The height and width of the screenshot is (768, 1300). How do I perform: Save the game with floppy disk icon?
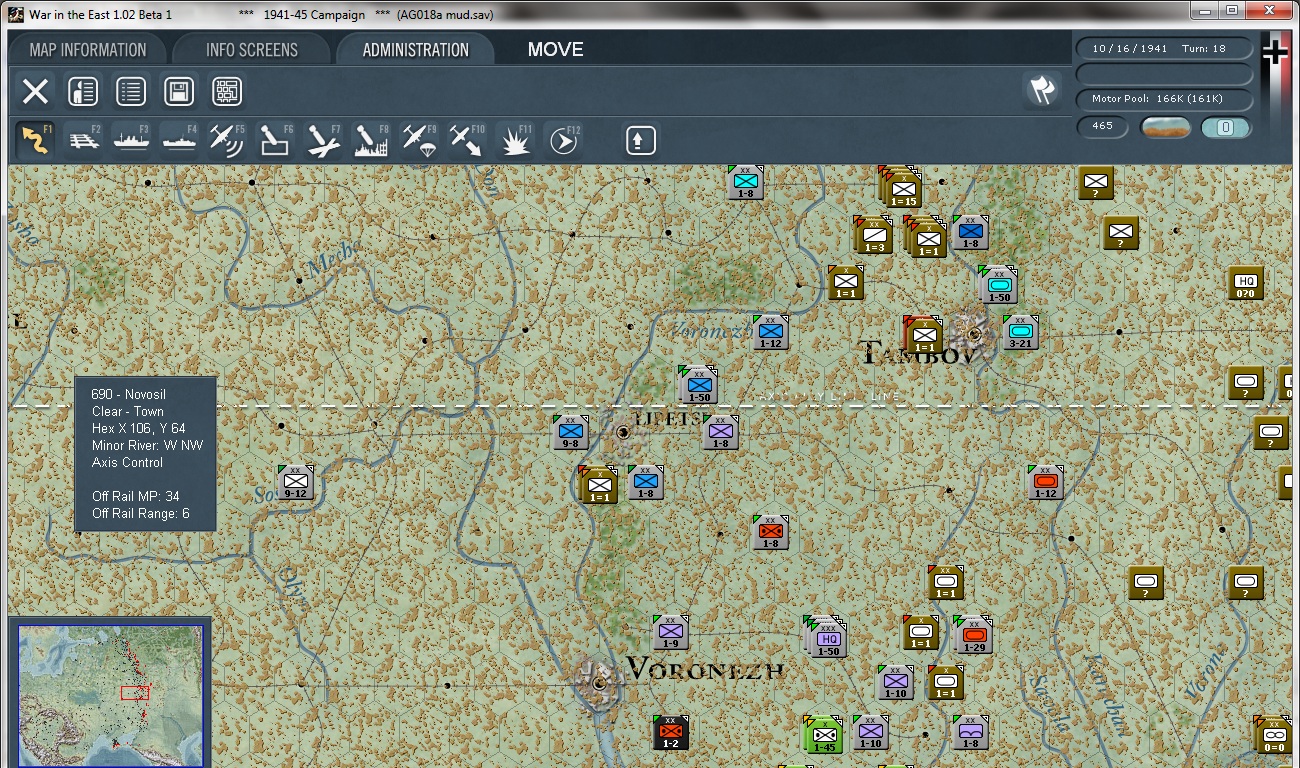coord(179,92)
